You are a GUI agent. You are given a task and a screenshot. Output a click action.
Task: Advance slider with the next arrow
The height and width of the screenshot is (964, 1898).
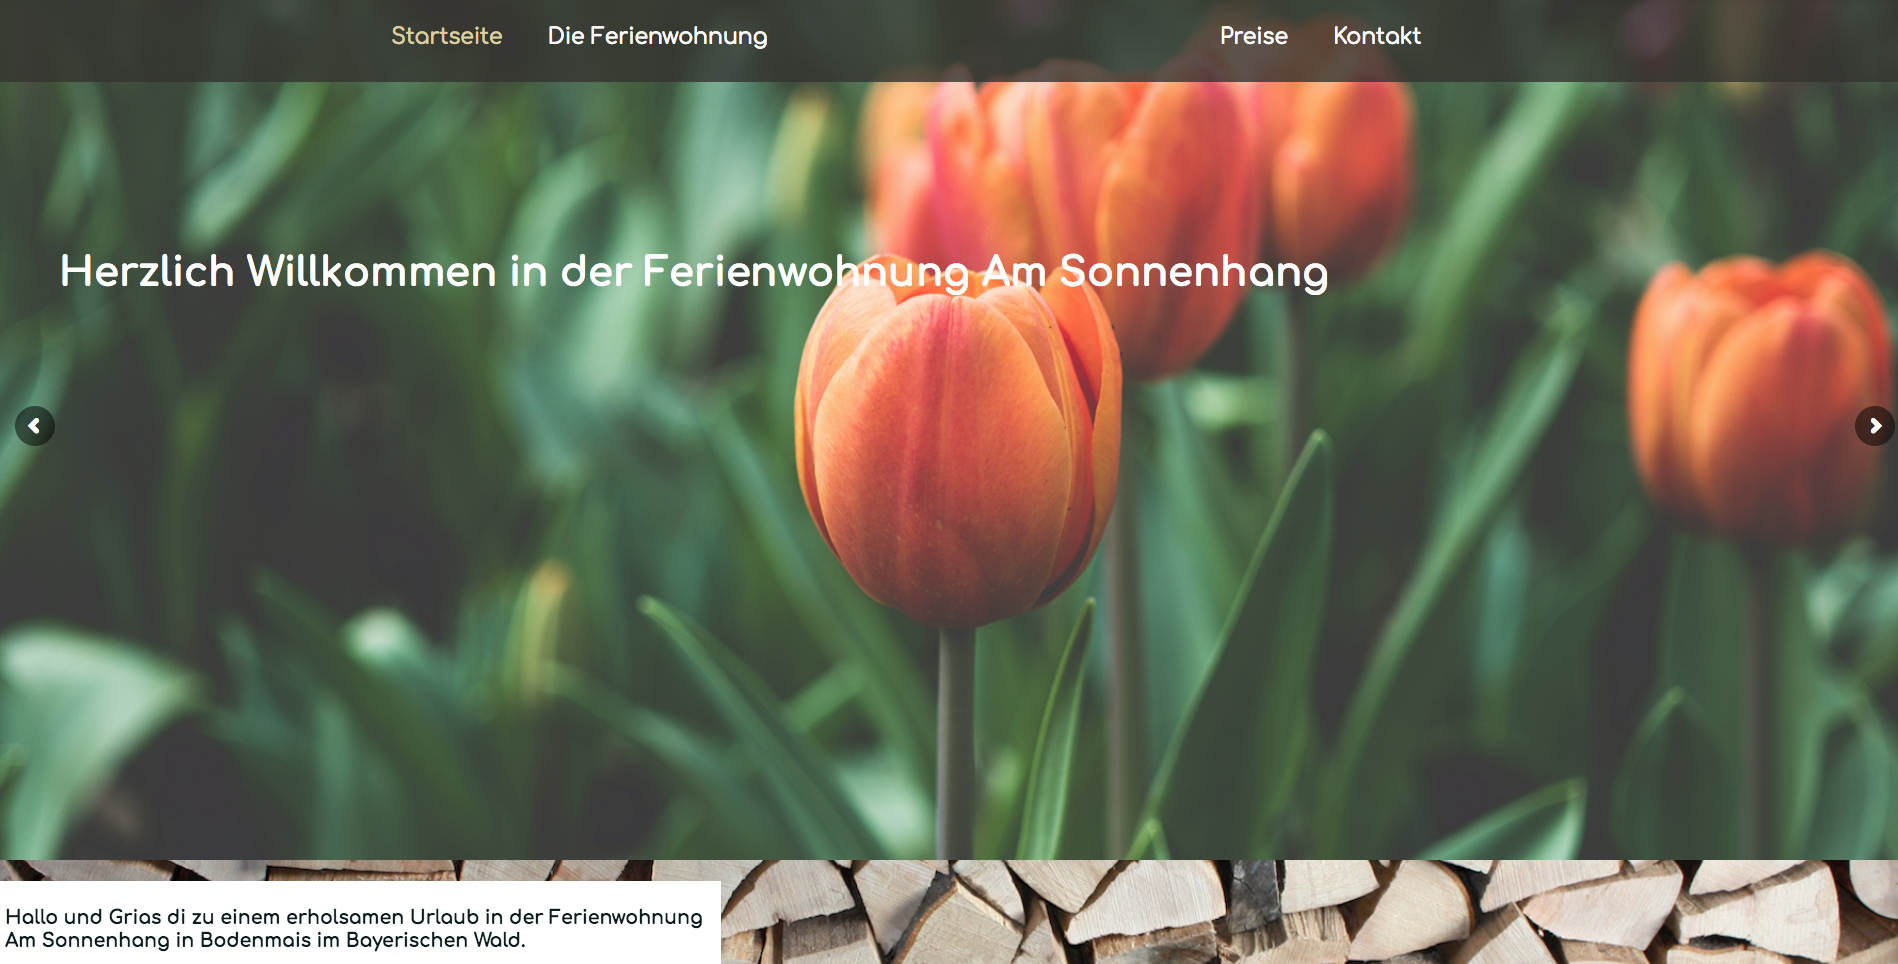(1875, 426)
